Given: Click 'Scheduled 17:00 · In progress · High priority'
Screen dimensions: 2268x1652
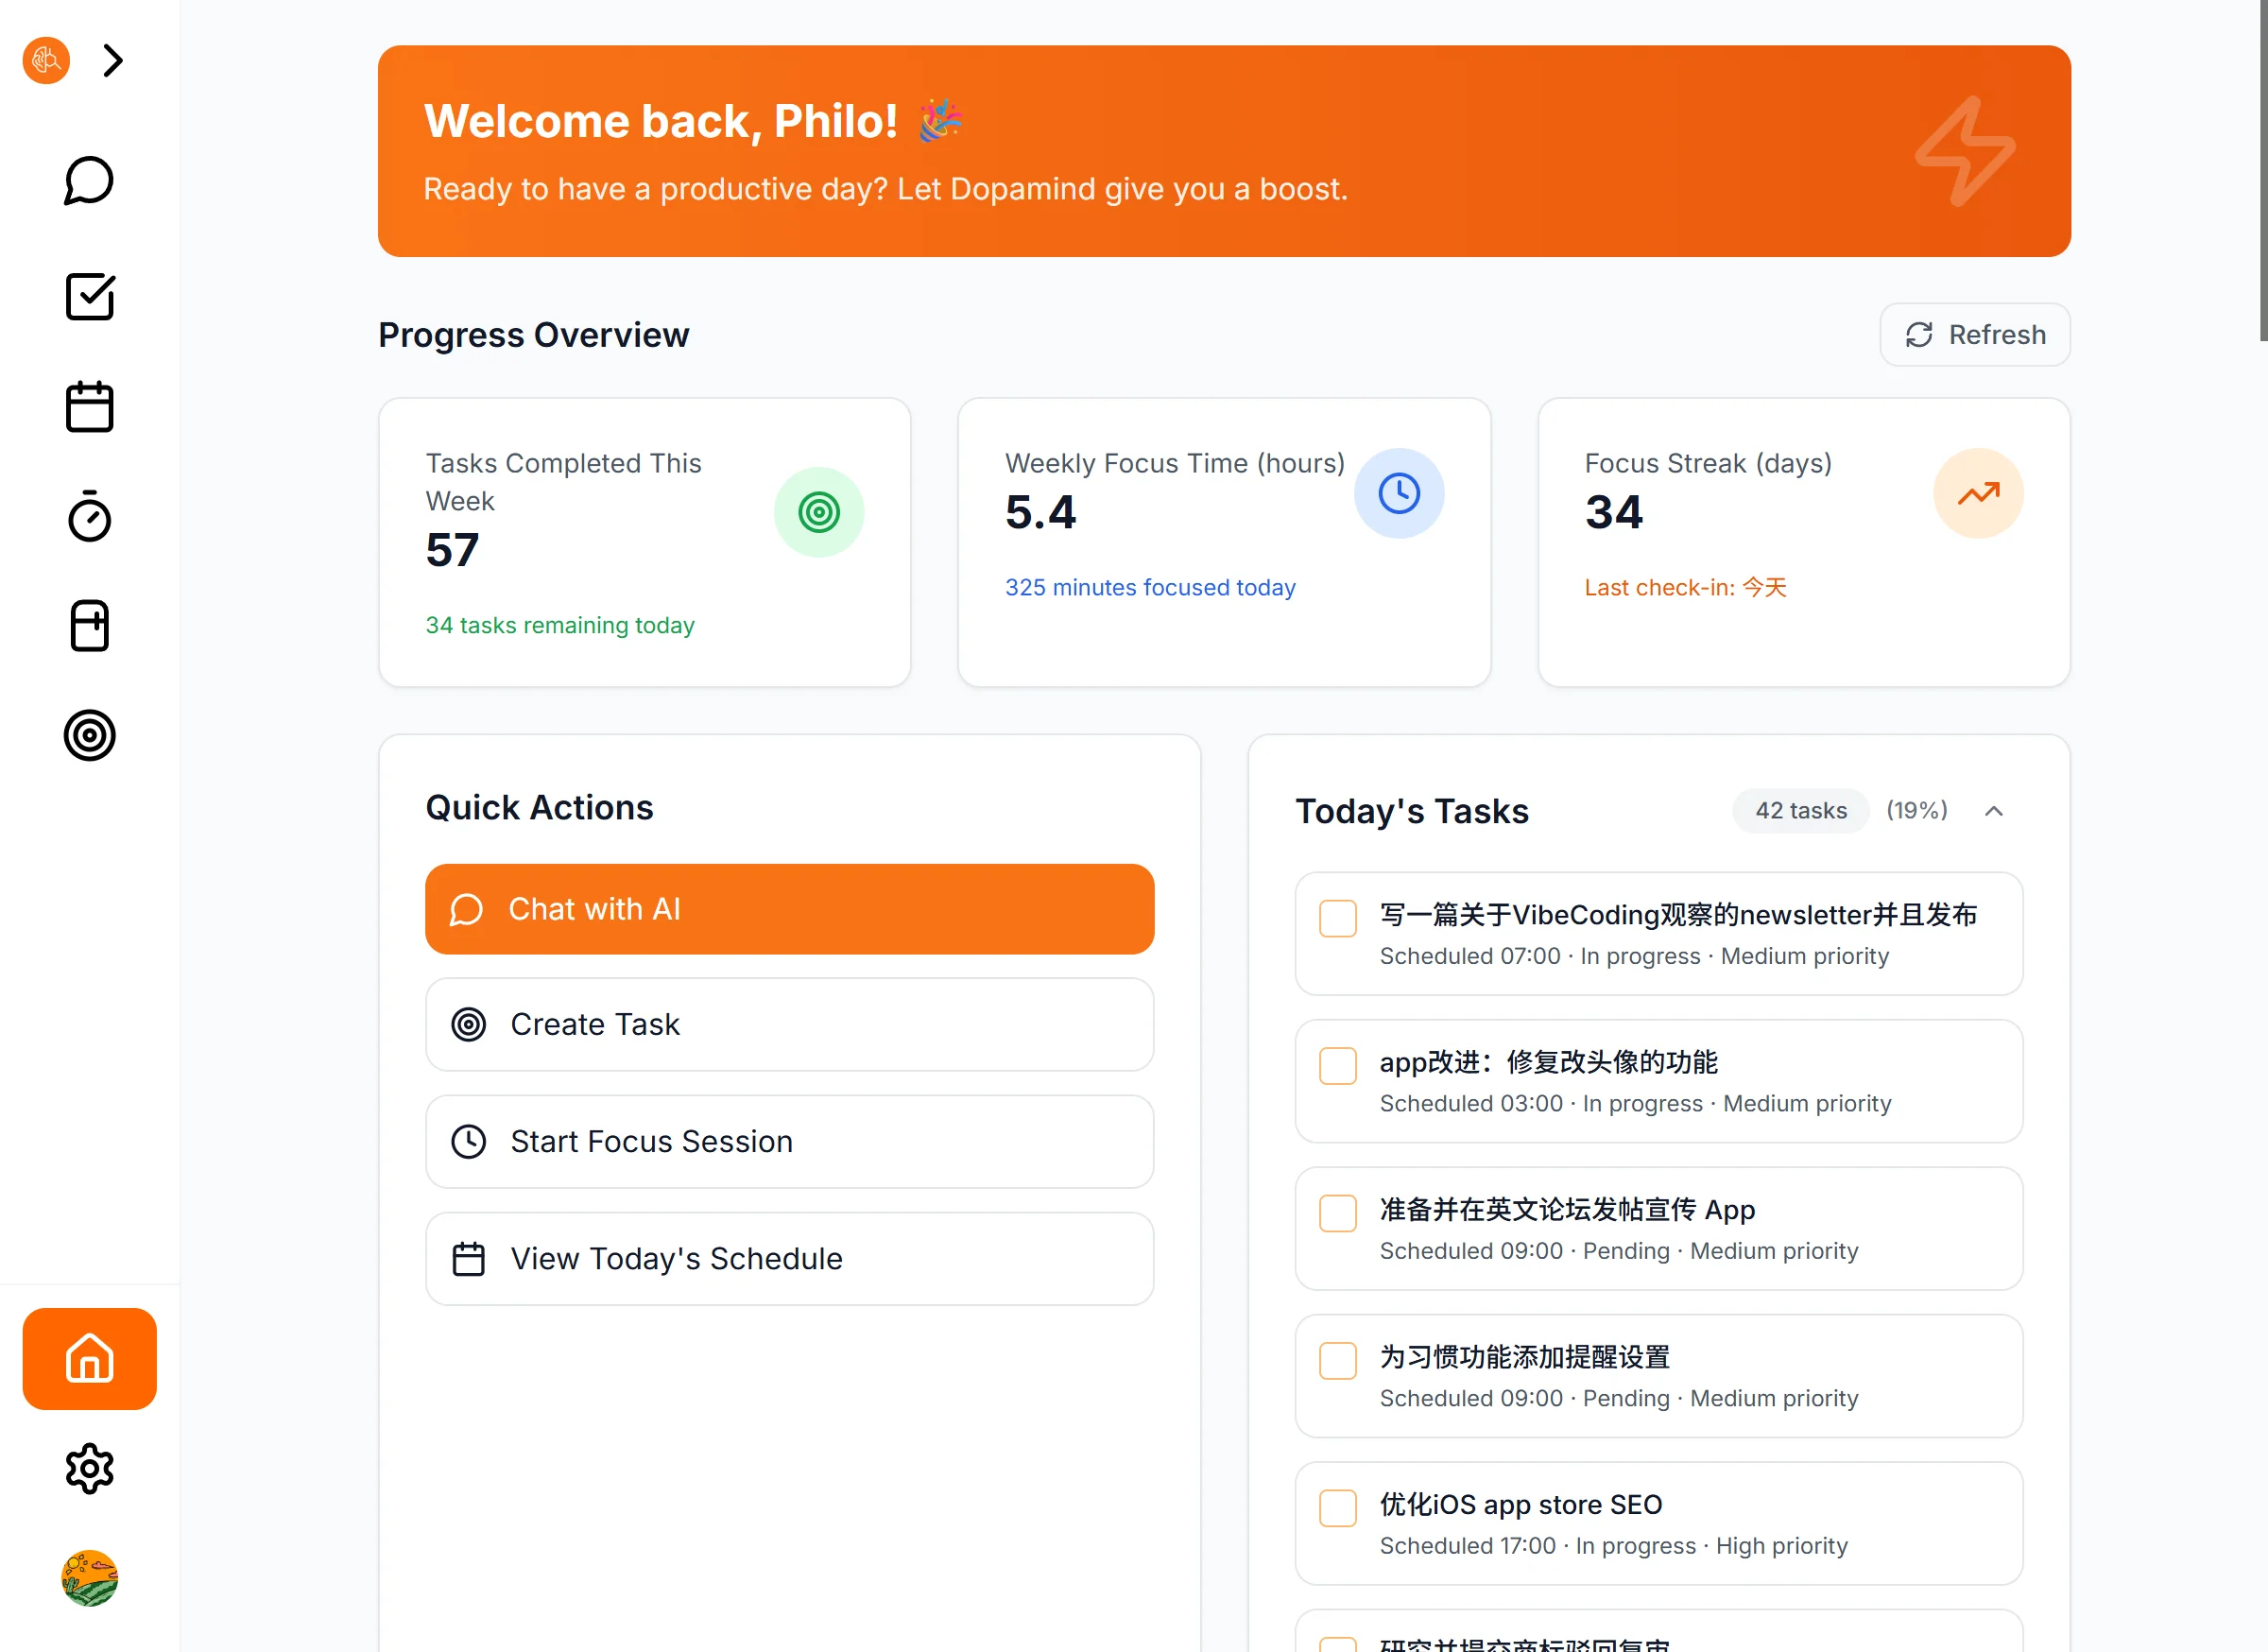Looking at the screenshot, I should pyautogui.click(x=1613, y=1546).
